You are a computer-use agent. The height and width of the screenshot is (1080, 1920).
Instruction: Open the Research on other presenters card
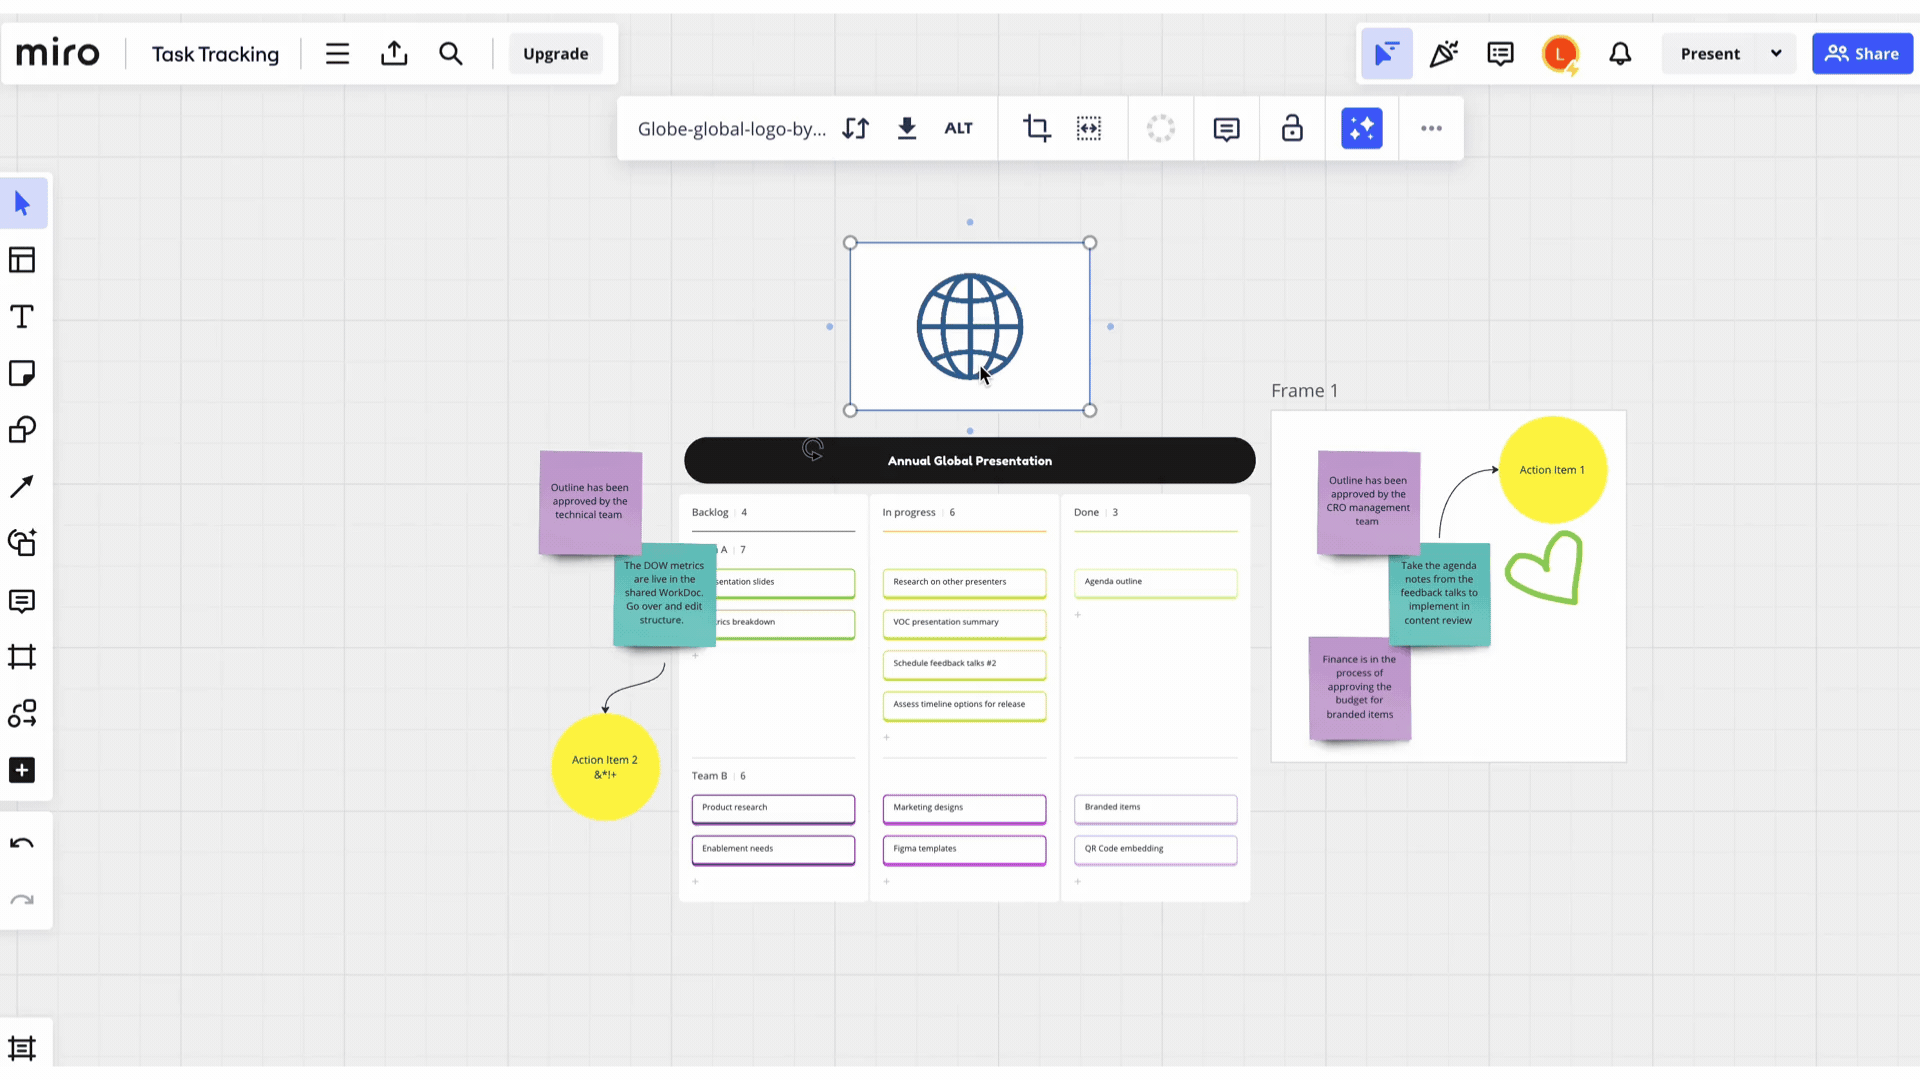[964, 582]
